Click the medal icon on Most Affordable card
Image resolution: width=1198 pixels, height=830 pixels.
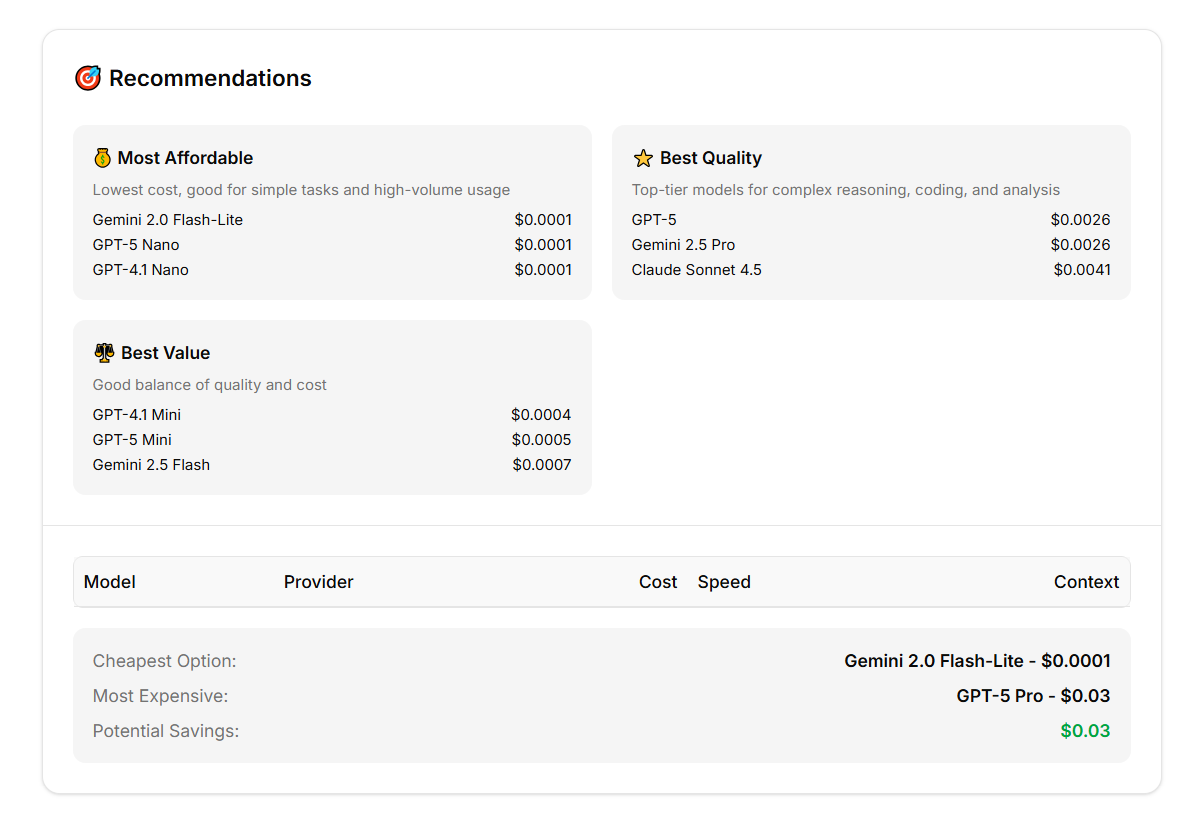(102, 157)
